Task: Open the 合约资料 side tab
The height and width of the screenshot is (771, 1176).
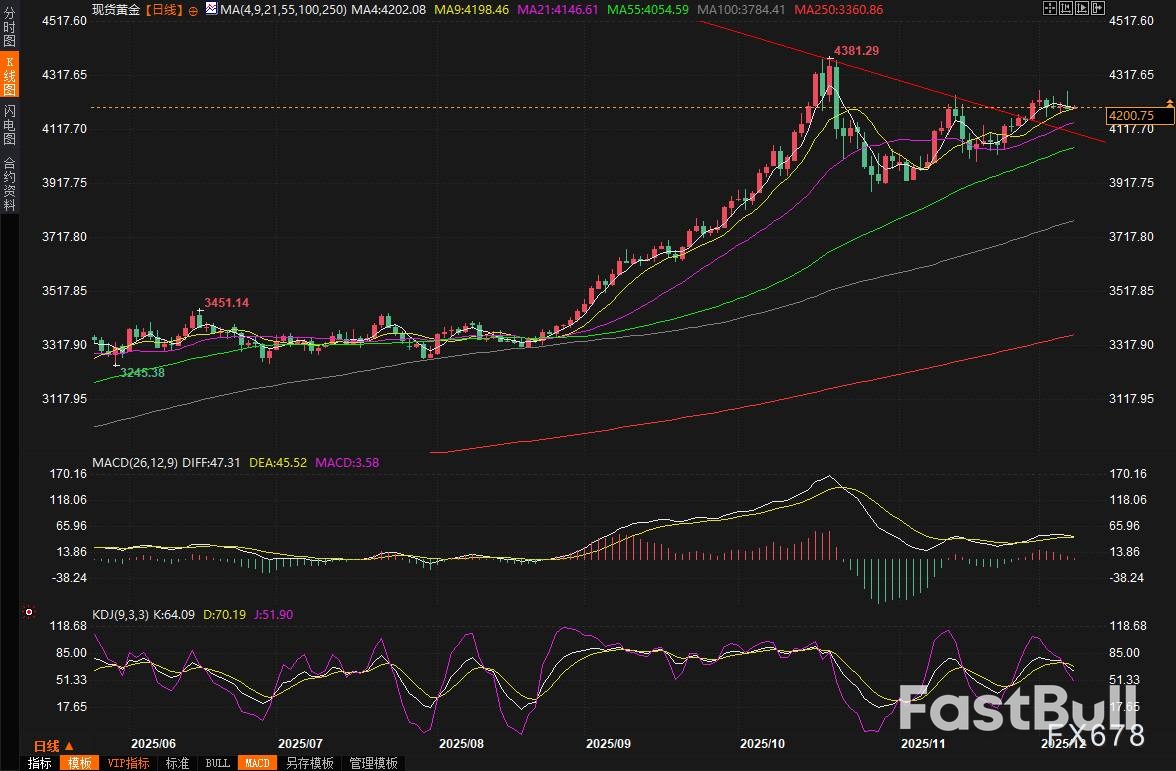Action: 9,183
